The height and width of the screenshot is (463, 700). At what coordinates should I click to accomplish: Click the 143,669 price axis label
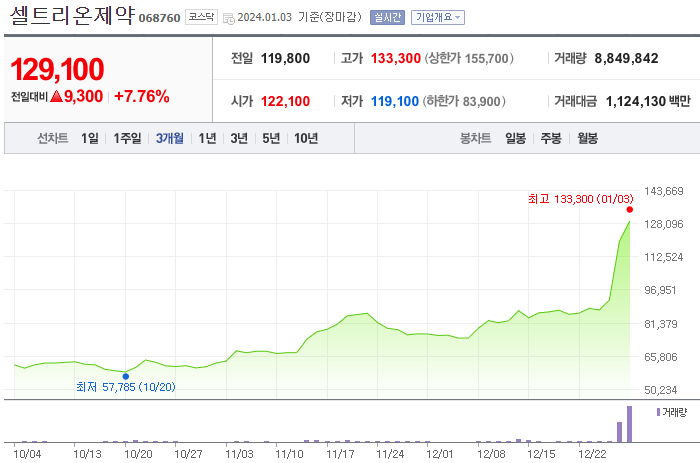[x=663, y=191]
